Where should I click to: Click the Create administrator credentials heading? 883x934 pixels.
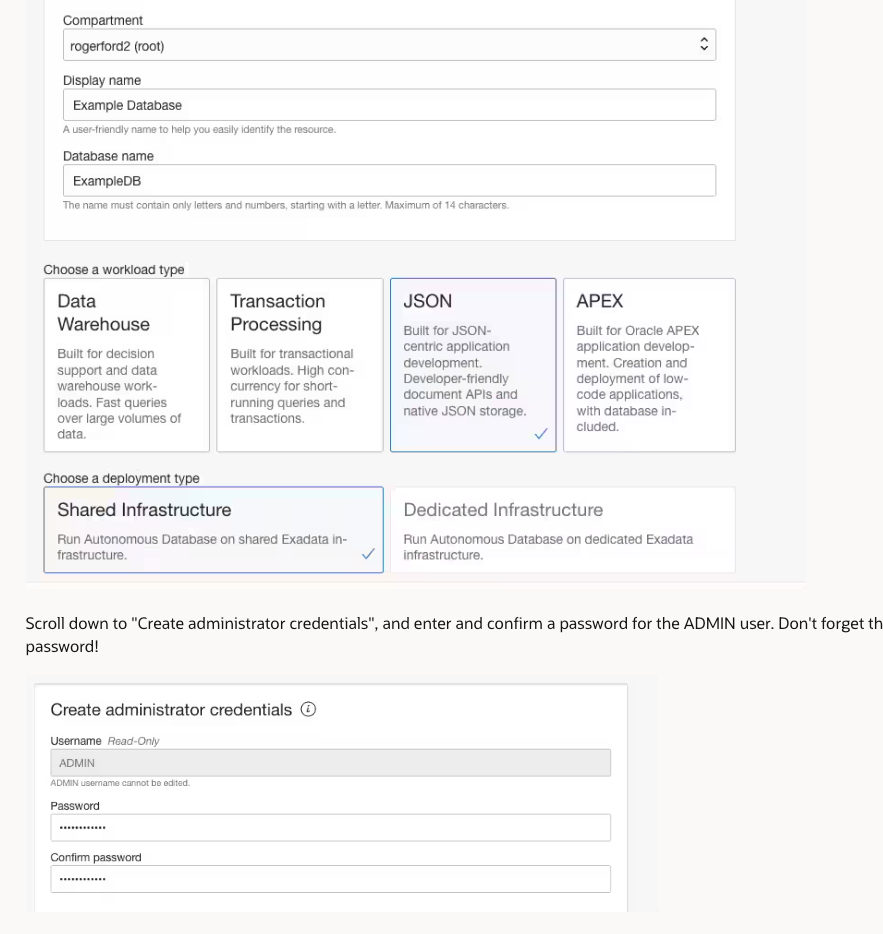click(171, 710)
